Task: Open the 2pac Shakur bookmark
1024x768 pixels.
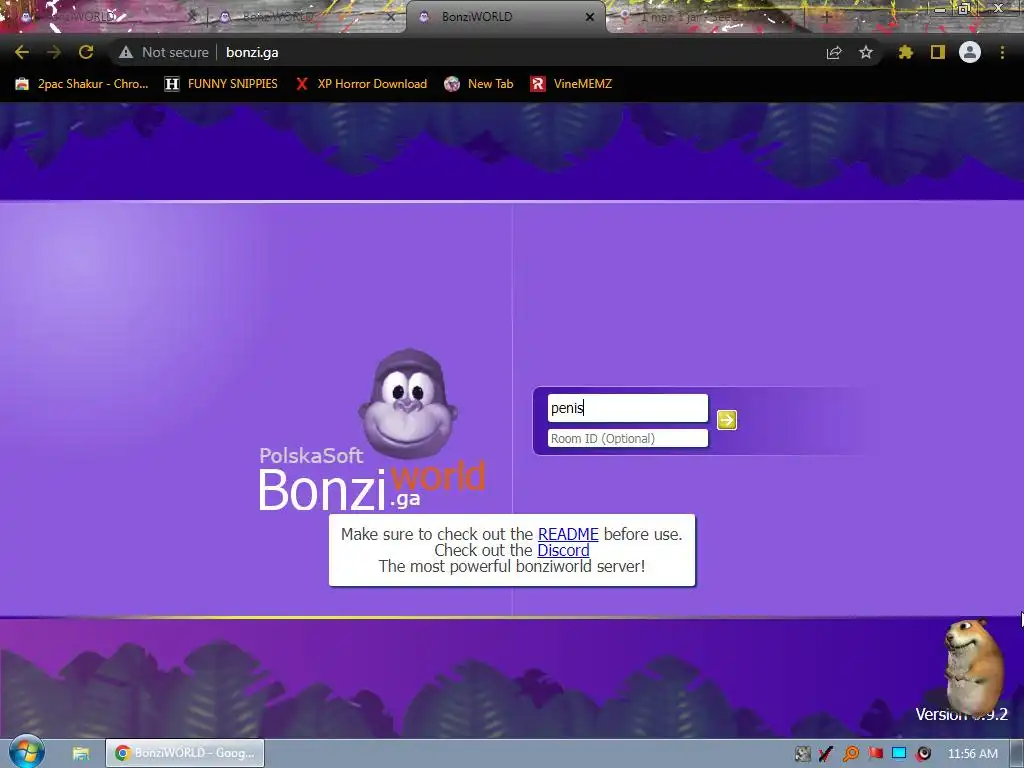Action: (x=82, y=84)
